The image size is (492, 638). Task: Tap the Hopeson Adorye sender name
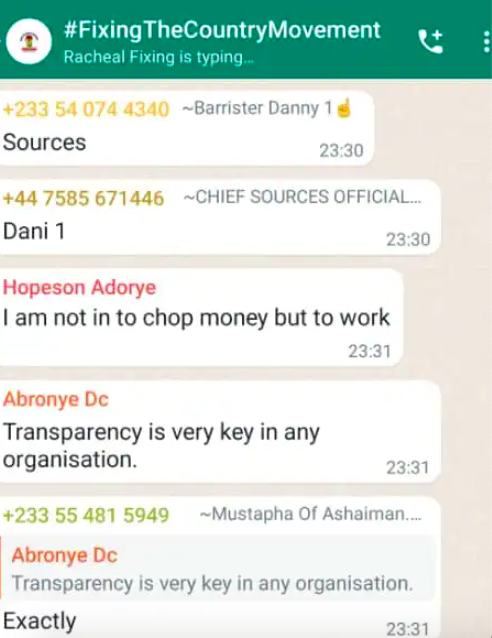(79, 287)
